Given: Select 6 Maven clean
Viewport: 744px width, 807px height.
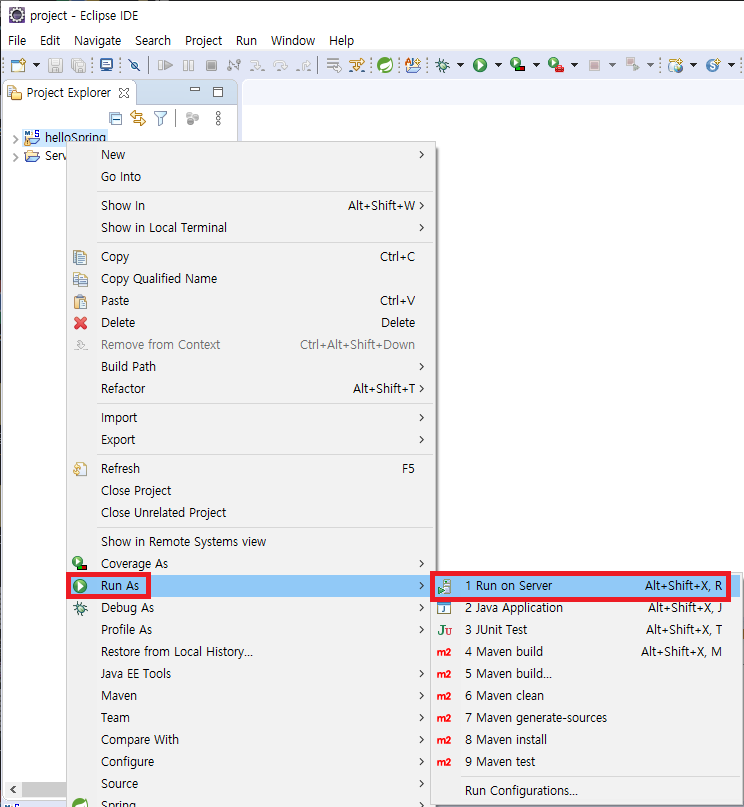Looking at the screenshot, I should 586,695.
